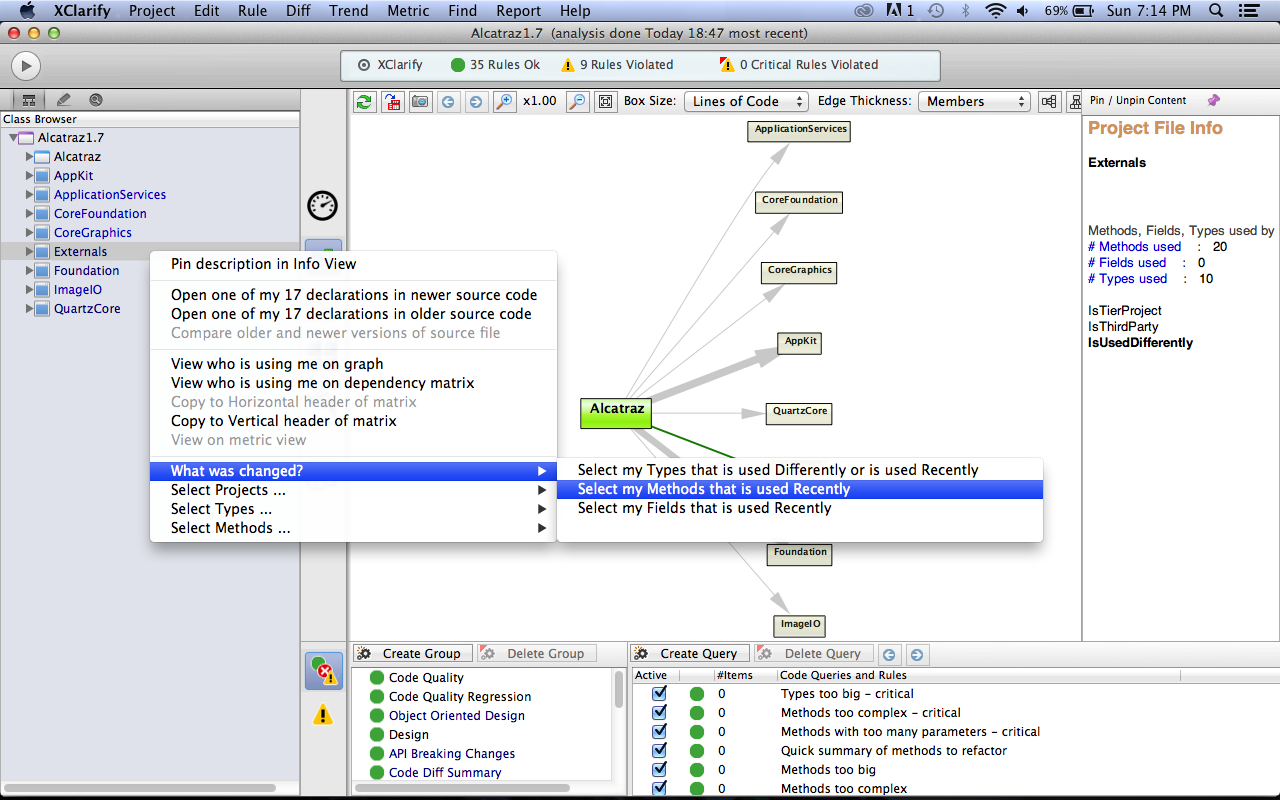Click the red export graph toolbar icon
Screen dimensions: 1280x800
click(x=393, y=102)
